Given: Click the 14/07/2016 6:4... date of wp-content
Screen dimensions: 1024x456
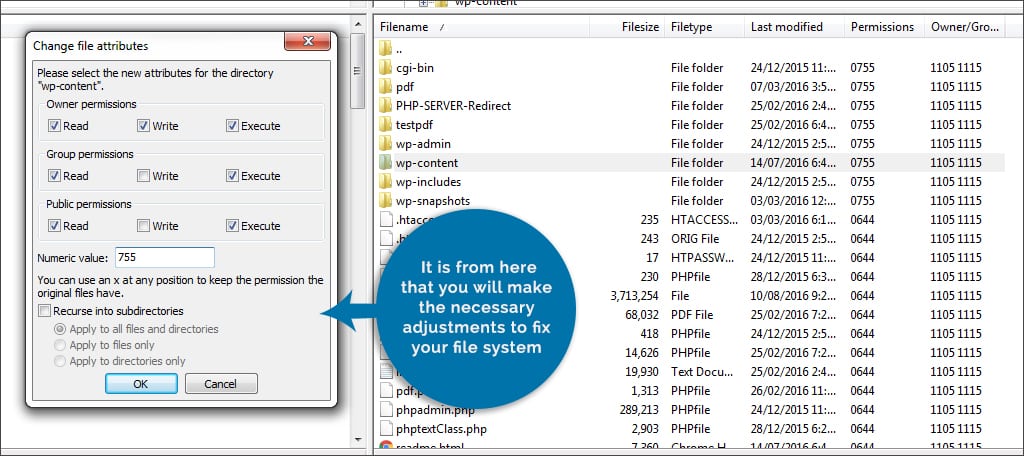Looking at the screenshot, I should tap(793, 163).
